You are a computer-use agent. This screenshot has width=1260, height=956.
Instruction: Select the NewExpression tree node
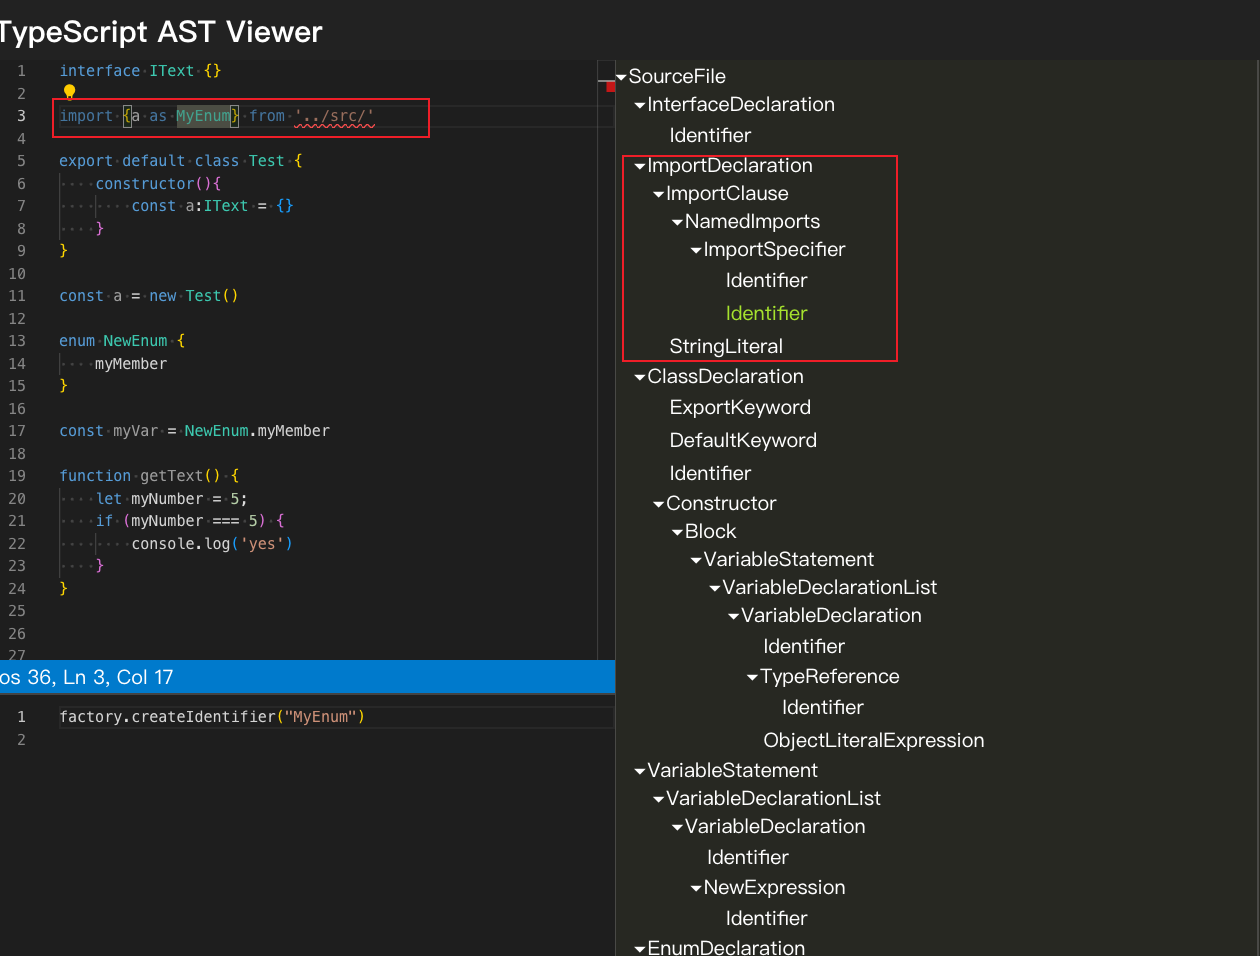pos(774,887)
